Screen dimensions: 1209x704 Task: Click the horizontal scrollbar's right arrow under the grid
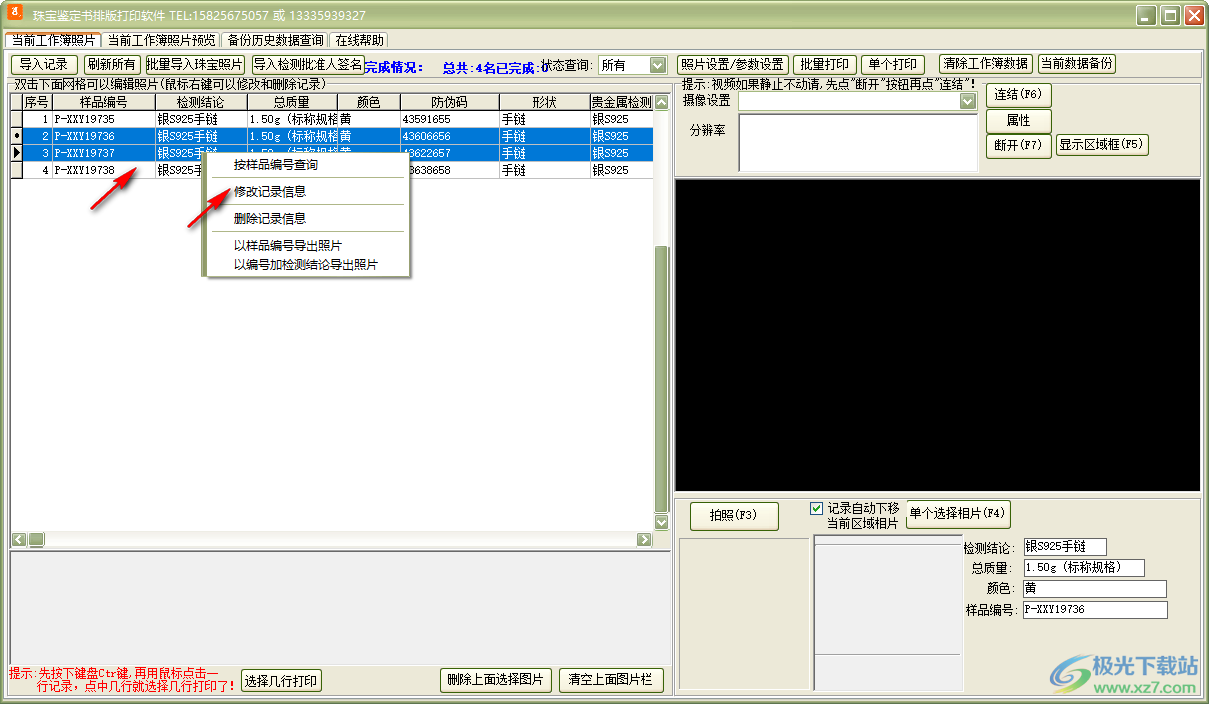[x=644, y=540]
